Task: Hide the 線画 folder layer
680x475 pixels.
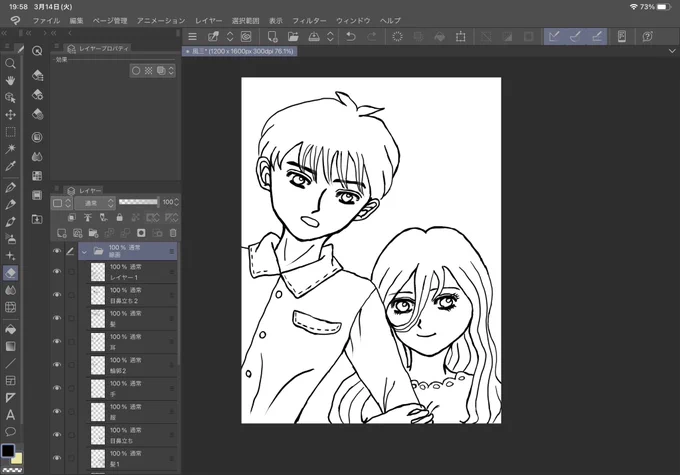Action: coord(57,251)
